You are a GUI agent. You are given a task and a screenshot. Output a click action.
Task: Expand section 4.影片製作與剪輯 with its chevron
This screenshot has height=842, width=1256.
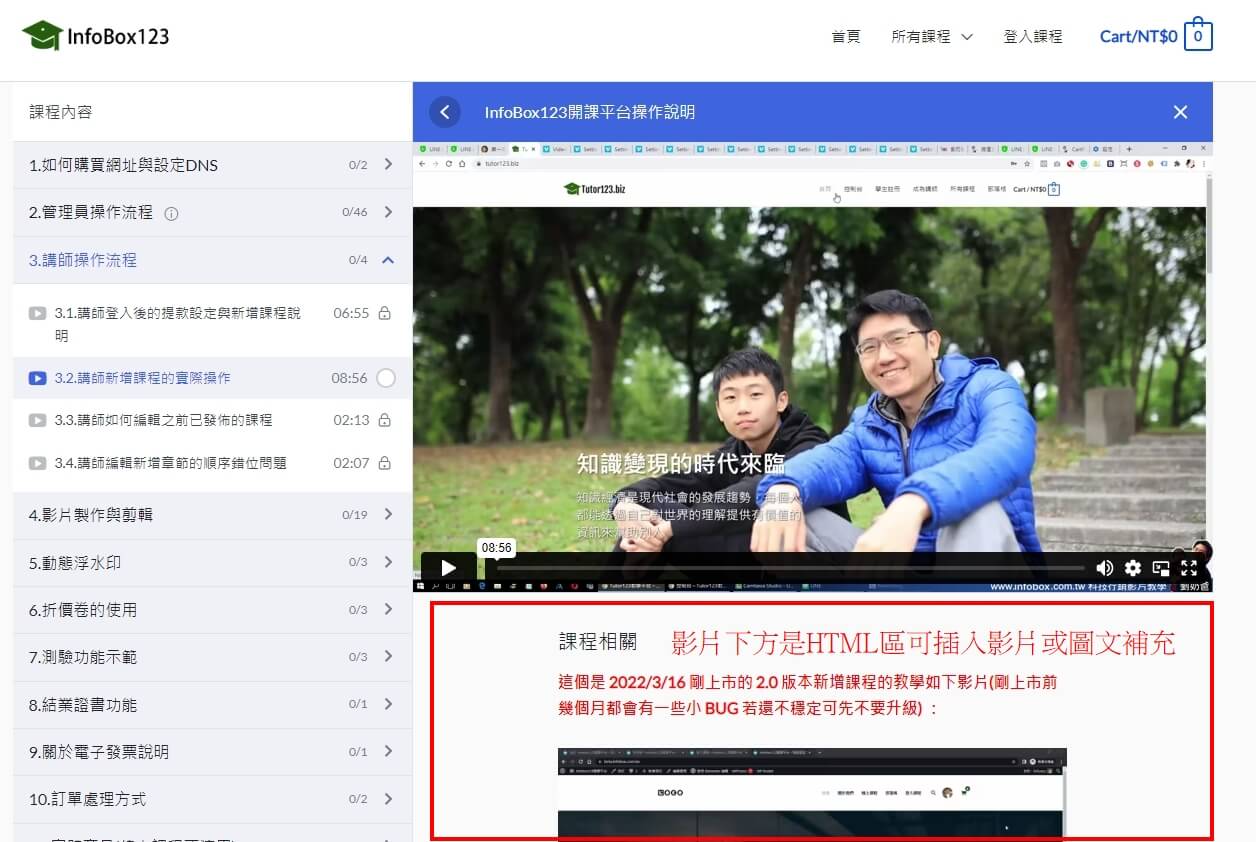pos(388,515)
